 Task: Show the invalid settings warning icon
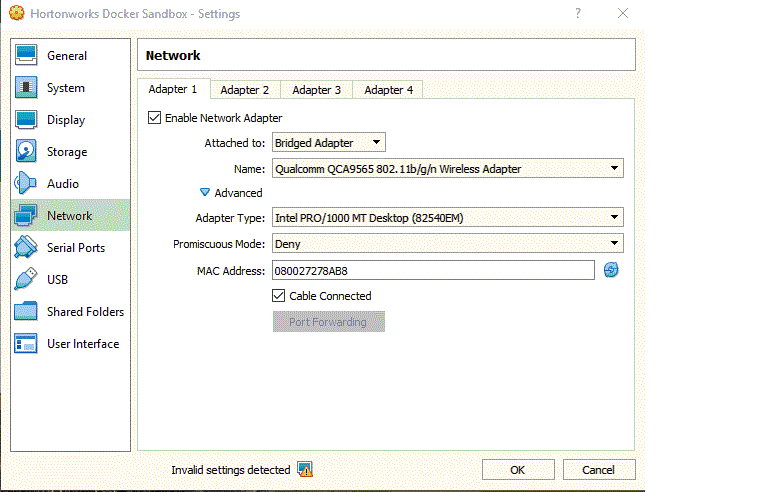pos(305,469)
